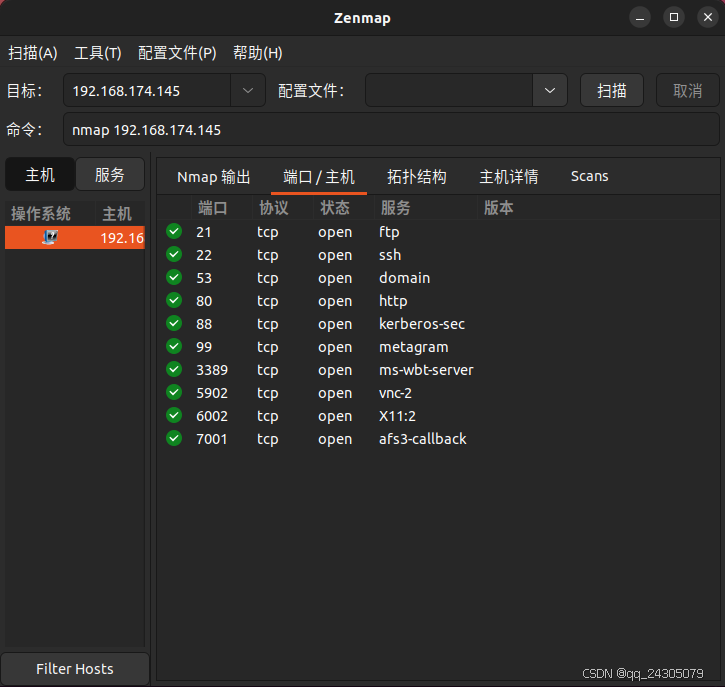Viewport: 725px width, 687px height.
Task: Click the target input field with 192.168.174.145
Action: click(x=147, y=91)
